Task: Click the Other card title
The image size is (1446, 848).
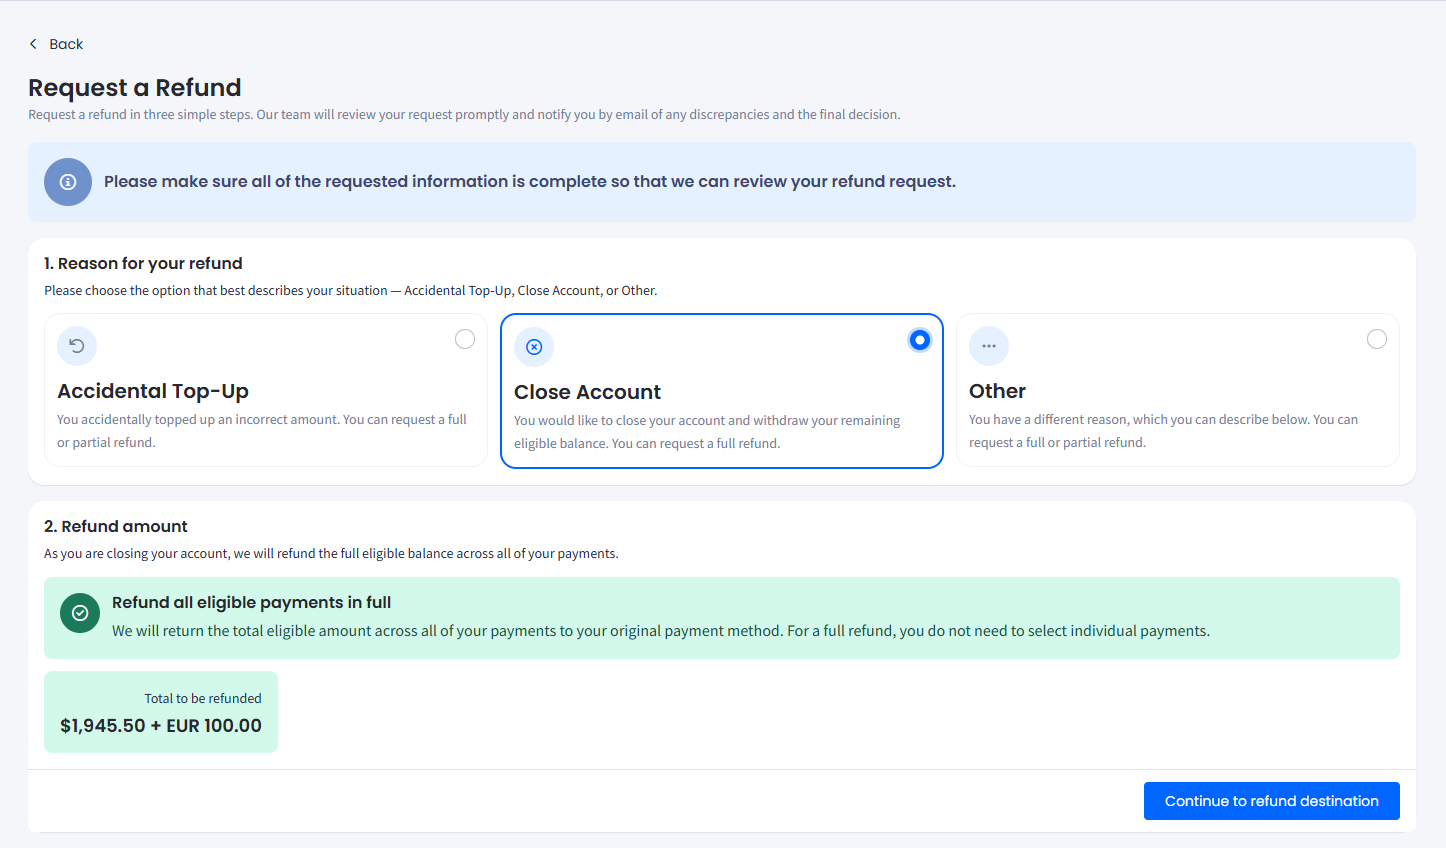Action: pyautogui.click(x=997, y=391)
